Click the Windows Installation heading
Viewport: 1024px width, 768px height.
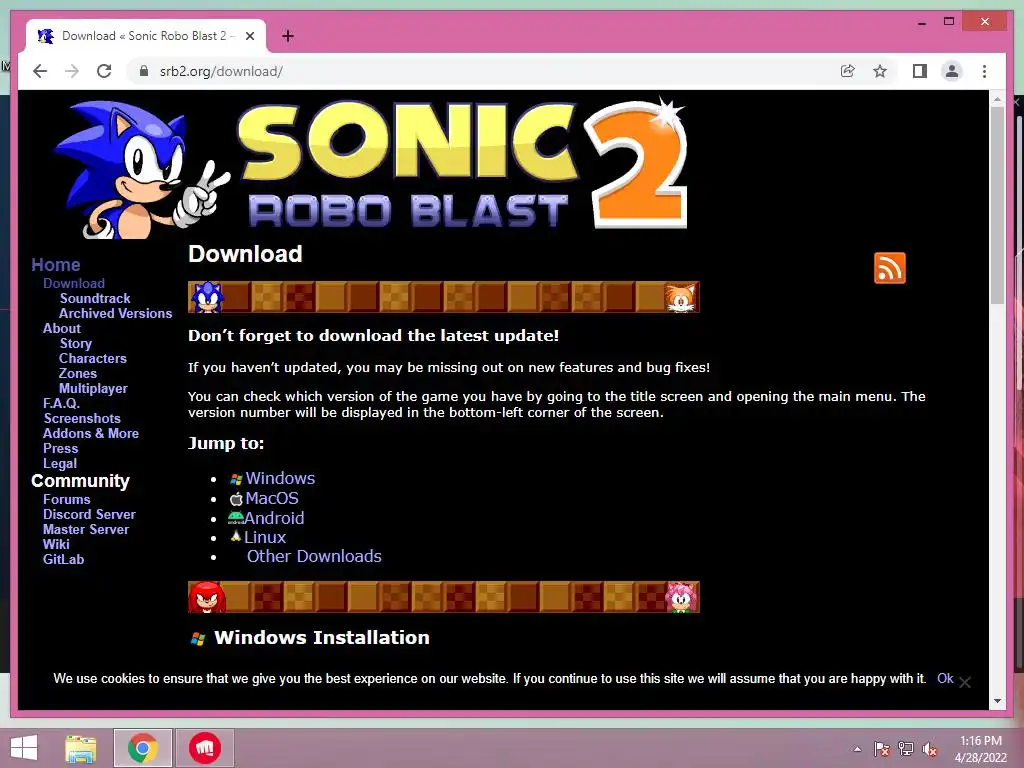tap(321, 638)
